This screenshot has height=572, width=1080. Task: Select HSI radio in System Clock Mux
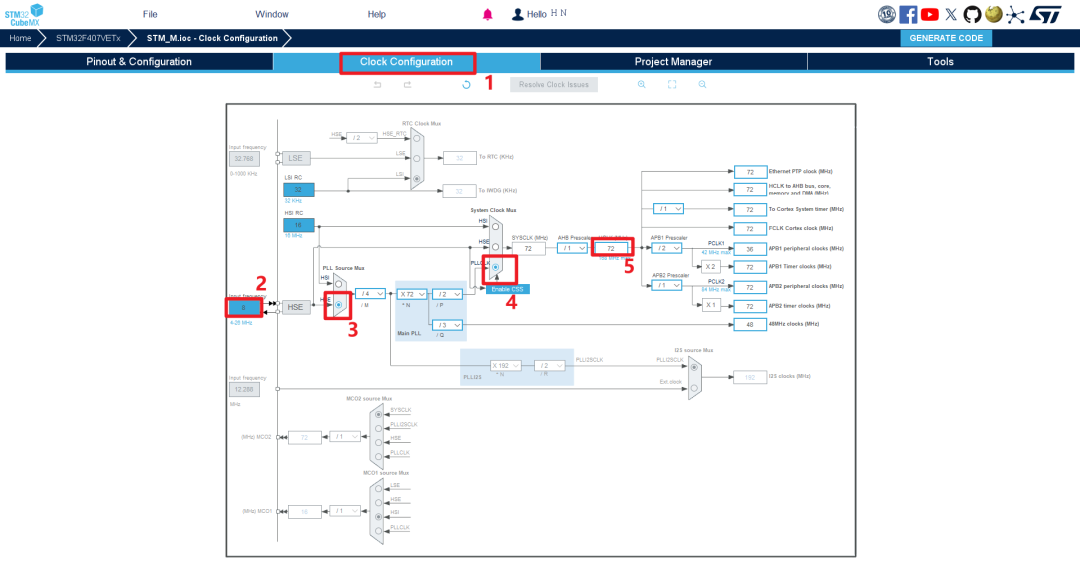(x=495, y=227)
